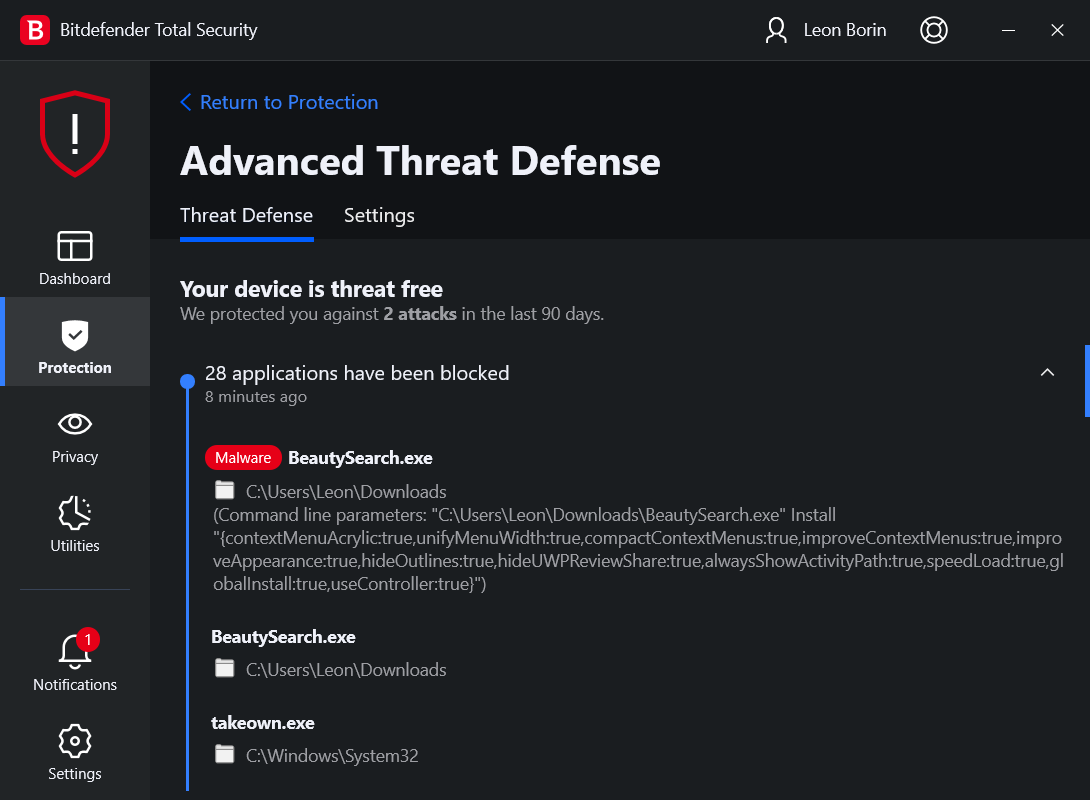The height and width of the screenshot is (800, 1090).
Task: Select Utilities in the sidebar
Action: click(x=75, y=524)
